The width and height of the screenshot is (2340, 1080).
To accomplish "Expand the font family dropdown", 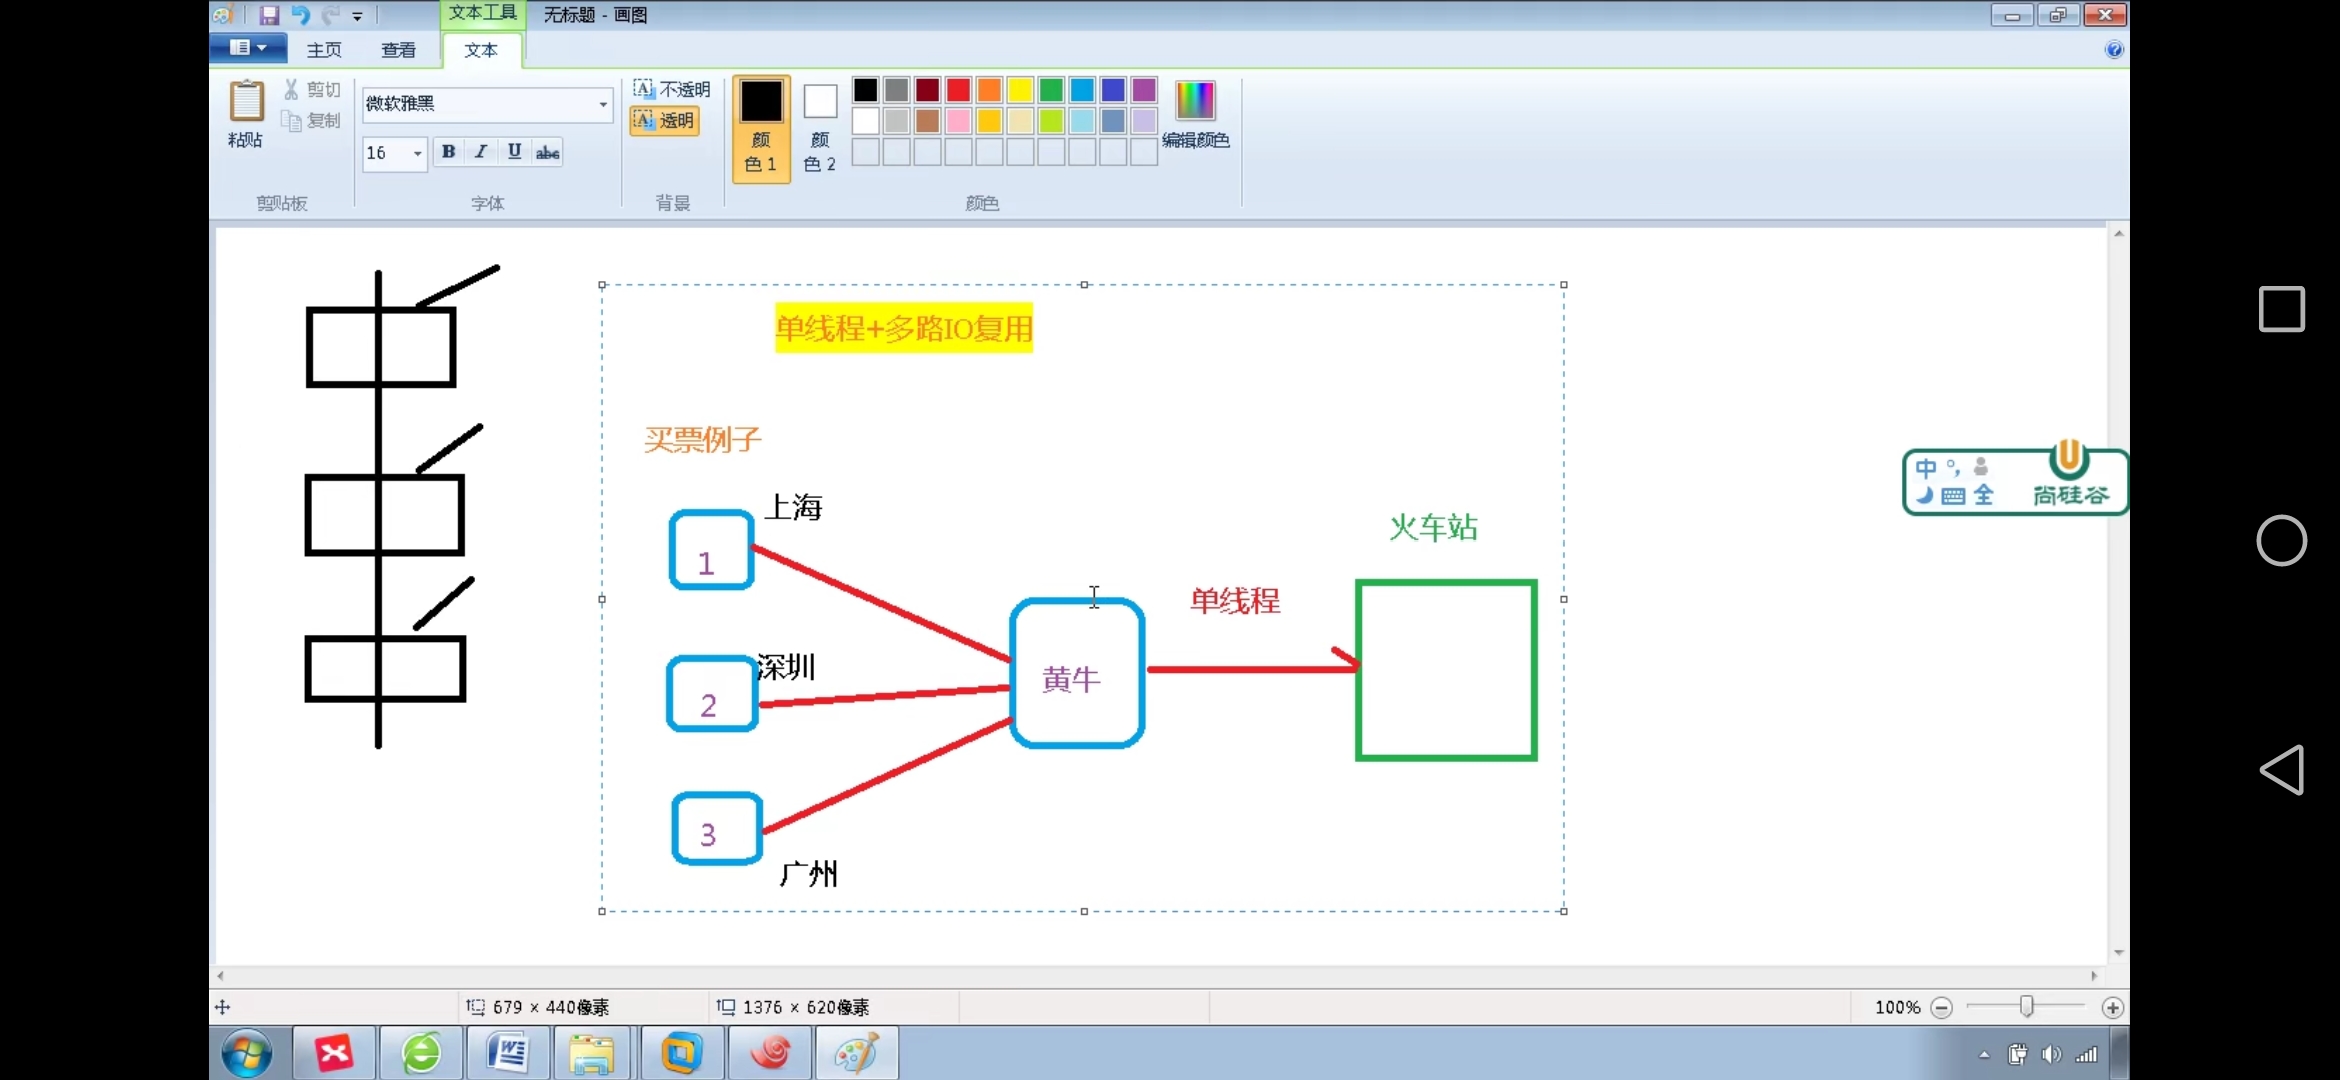I will click(603, 104).
